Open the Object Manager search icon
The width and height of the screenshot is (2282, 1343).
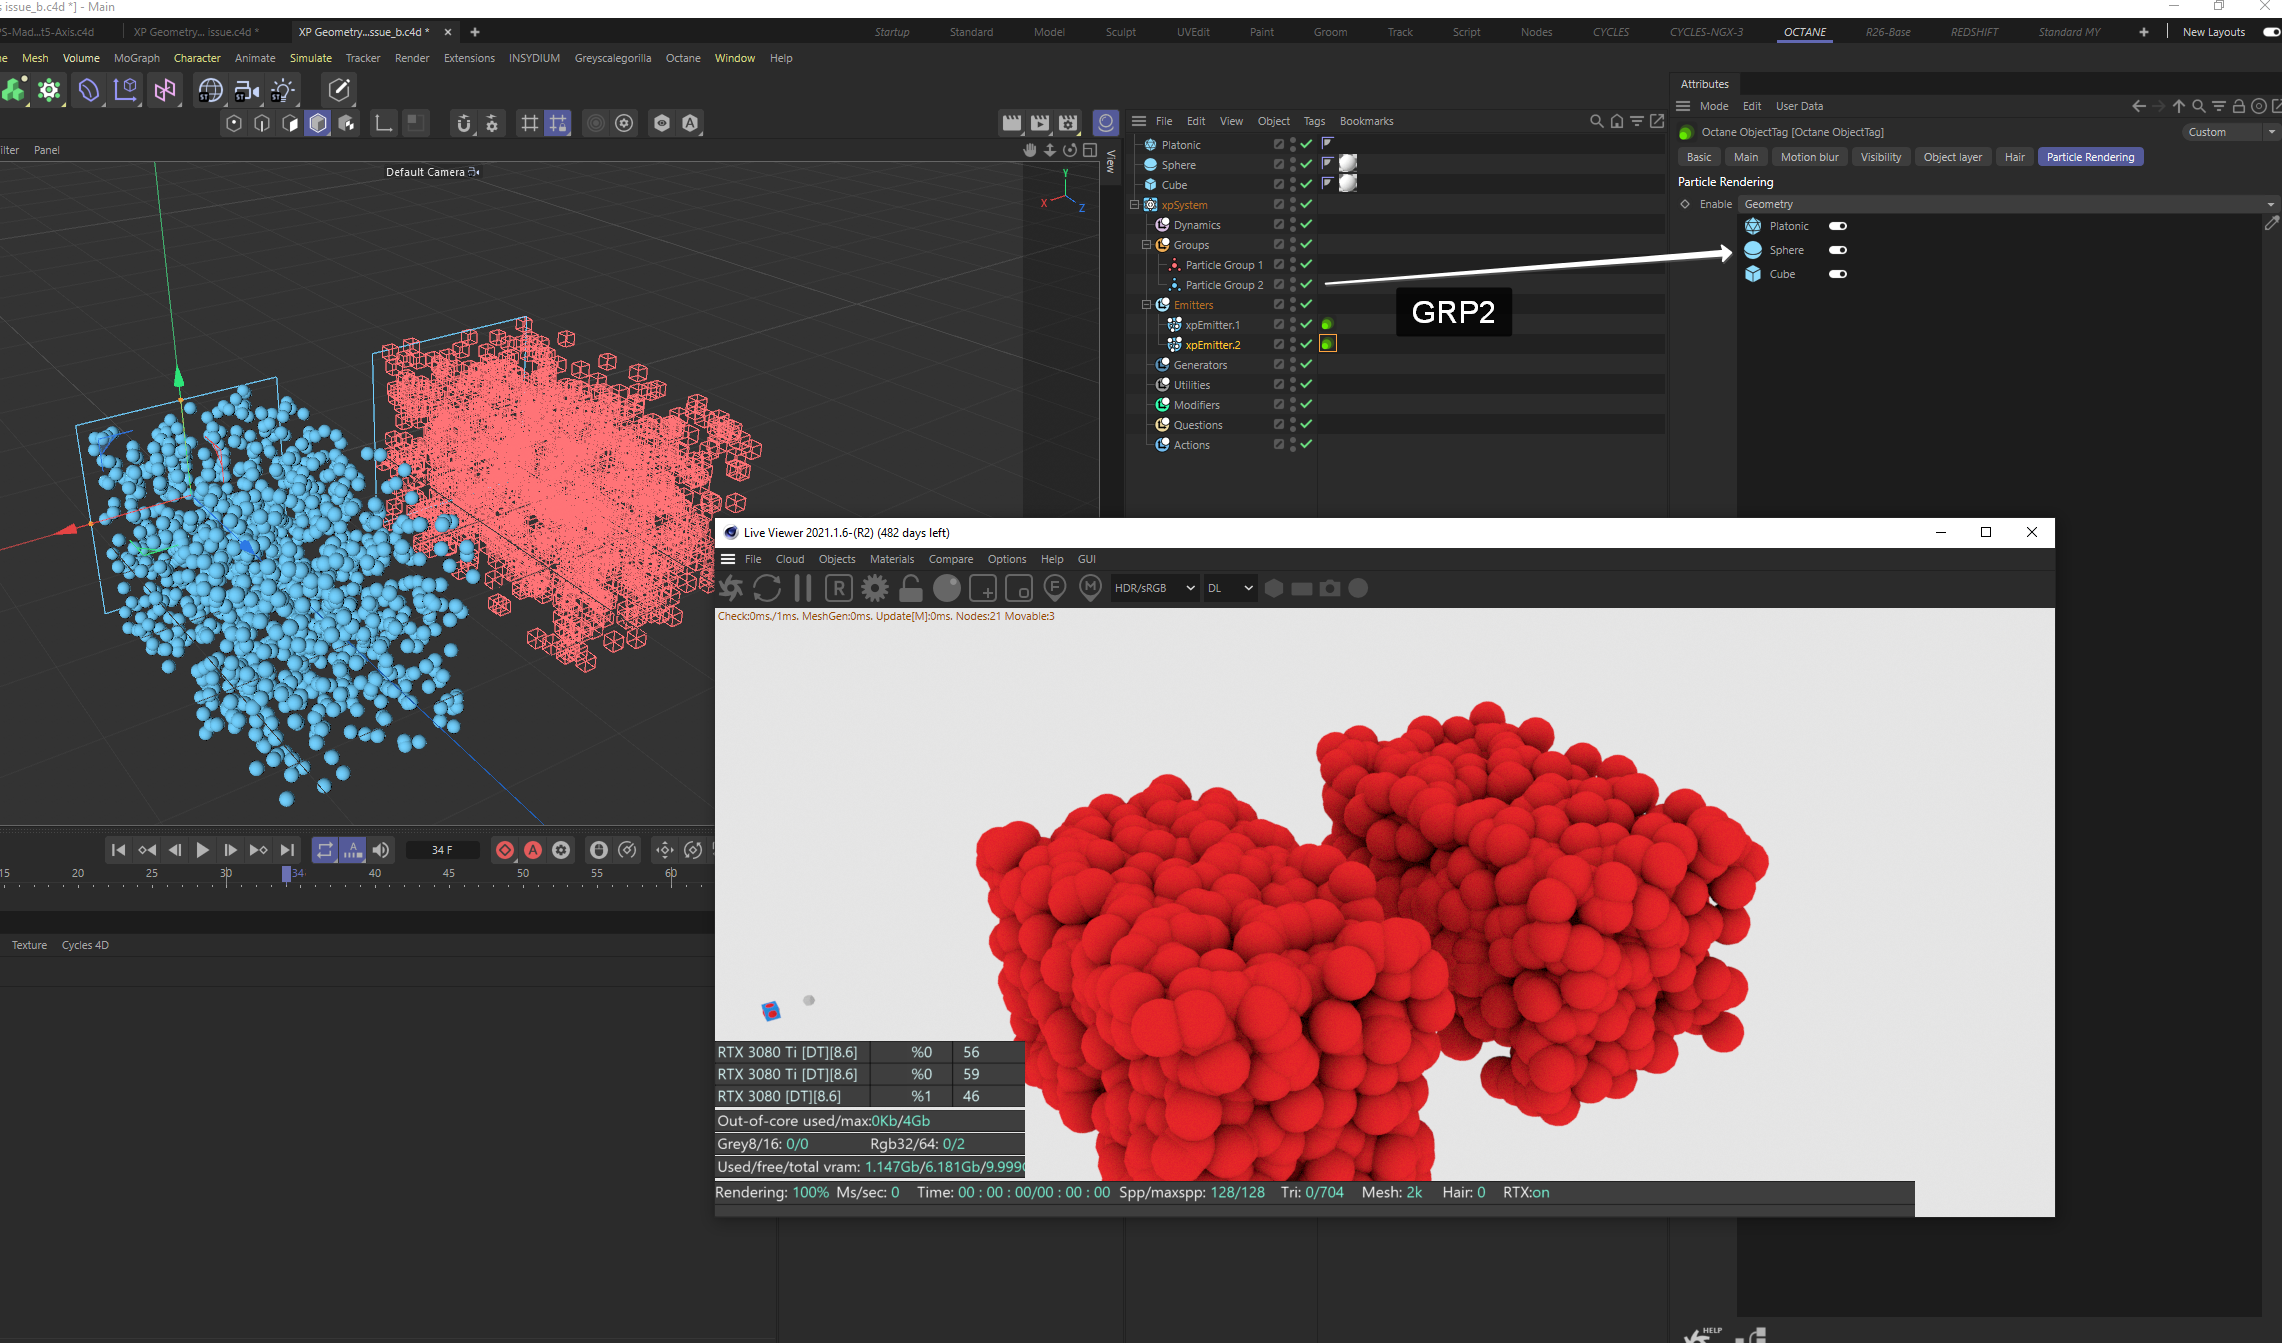click(1596, 121)
